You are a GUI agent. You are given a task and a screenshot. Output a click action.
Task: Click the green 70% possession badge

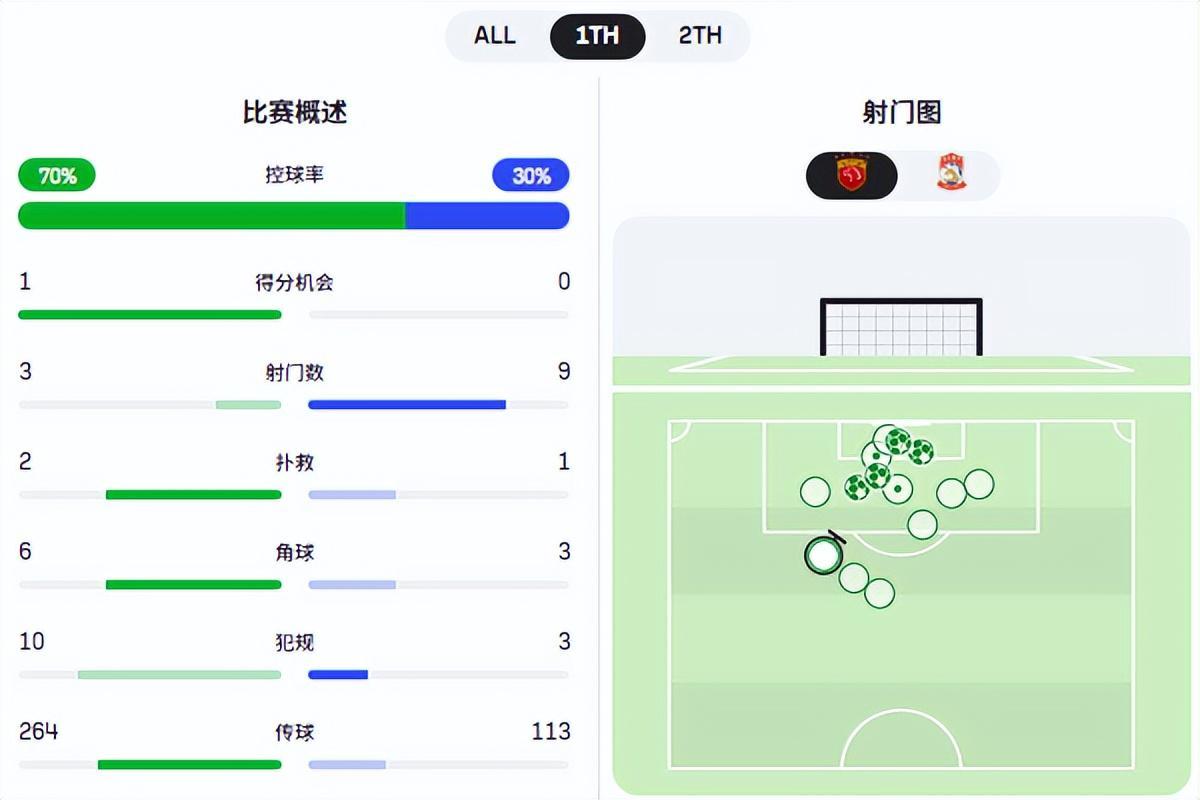pyautogui.click(x=57, y=176)
